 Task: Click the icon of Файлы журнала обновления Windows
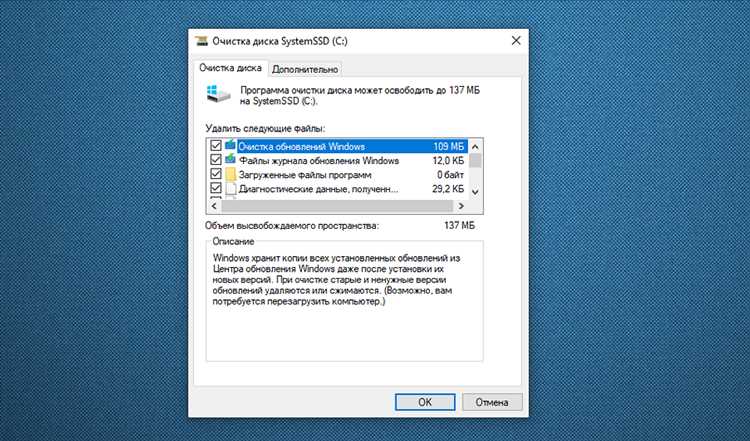tap(231, 159)
